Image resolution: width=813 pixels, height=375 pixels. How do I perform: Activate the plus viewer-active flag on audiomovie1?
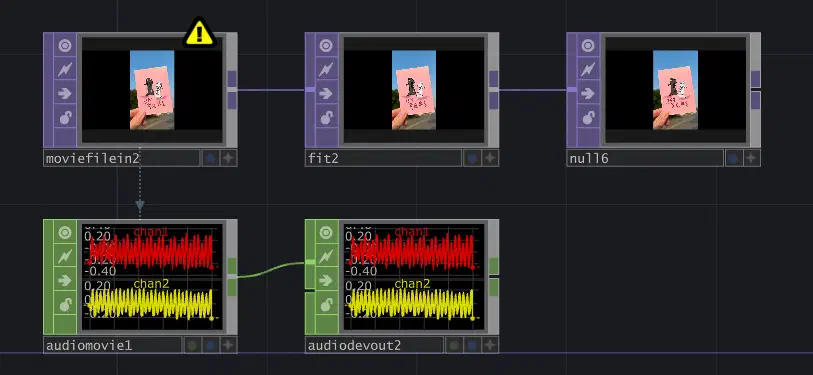(x=229, y=345)
